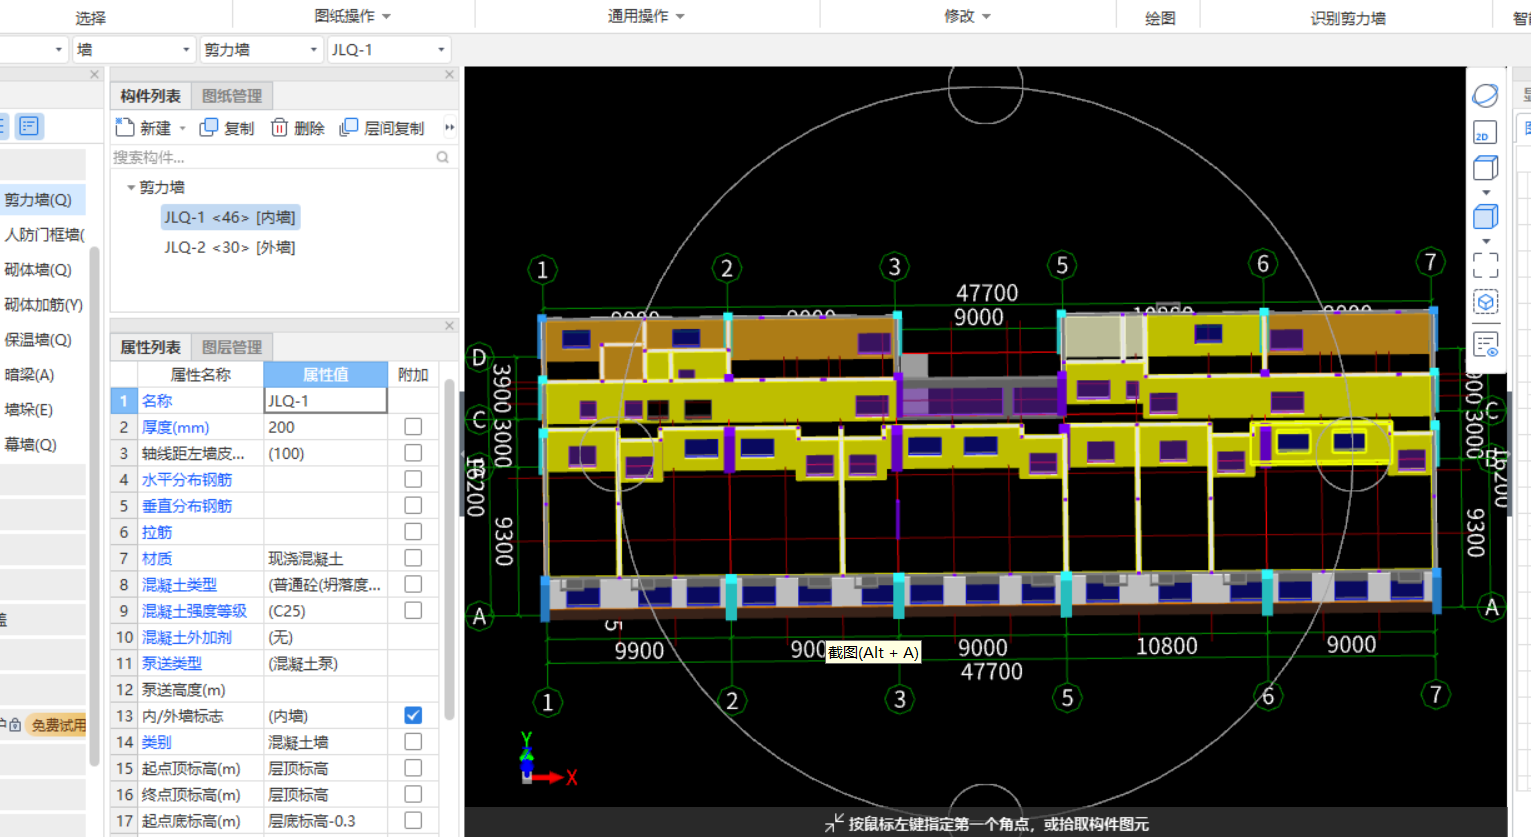Image resolution: width=1531 pixels, height=837 pixels.
Task: Toggle 附加 checkbox for 材质
Action: point(413,558)
